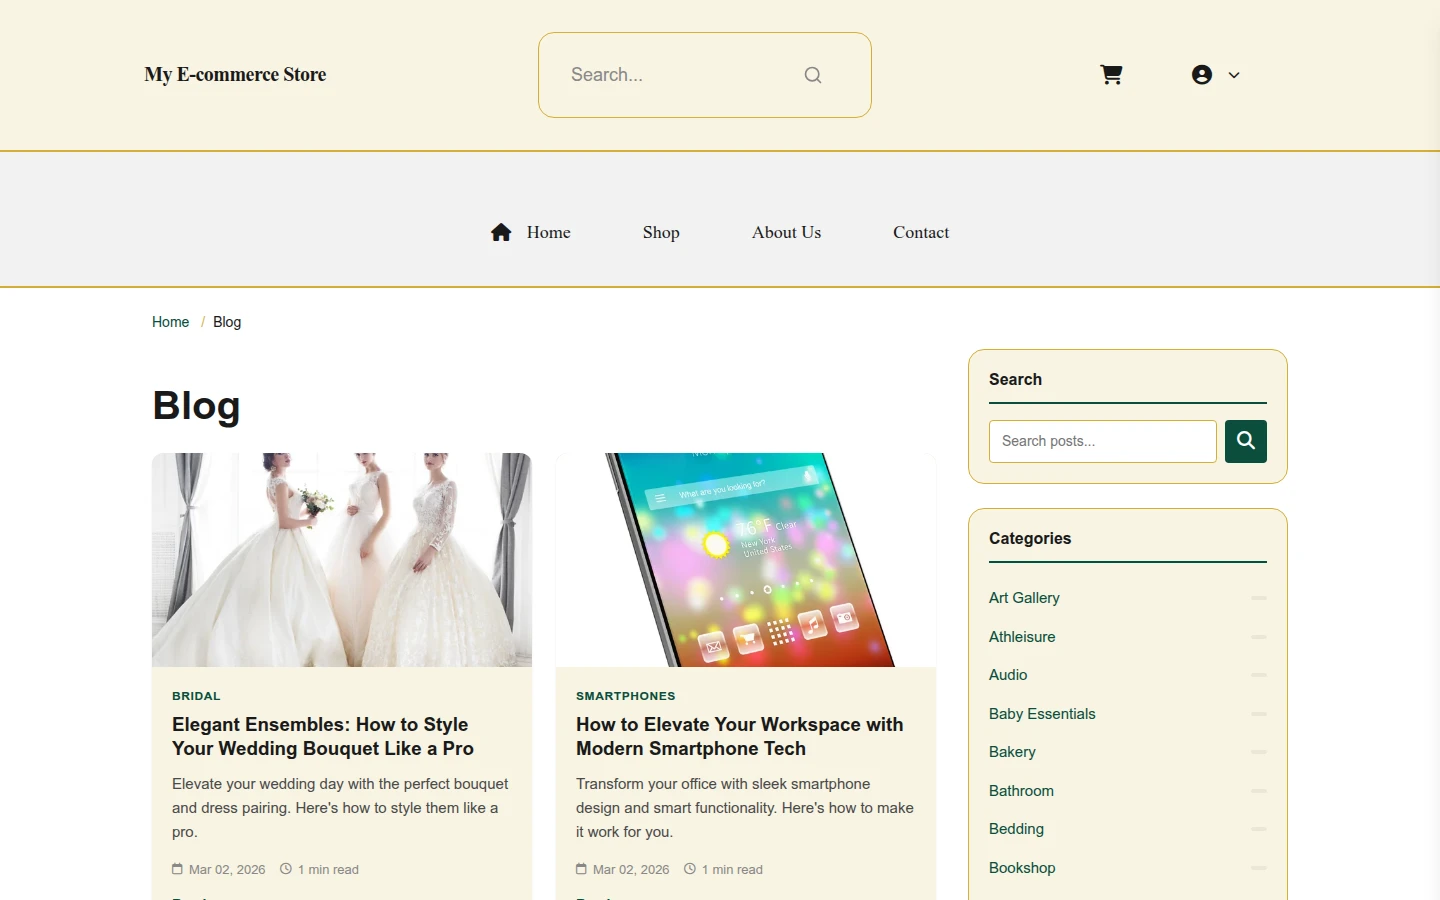The image size is (1440, 900).
Task: Click the calendar icon on the Smartphones post
Action: tap(581, 869)
